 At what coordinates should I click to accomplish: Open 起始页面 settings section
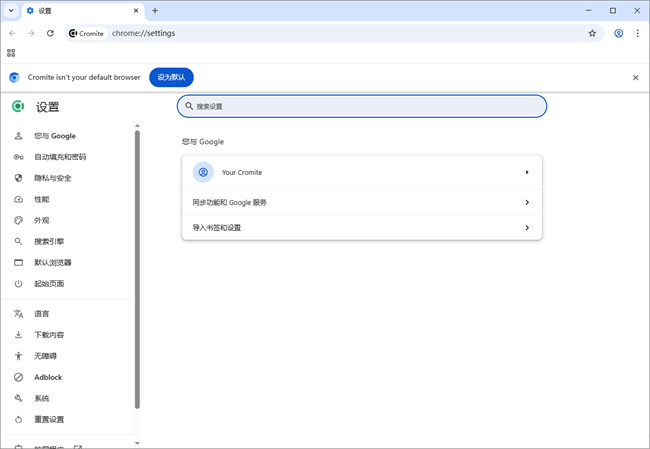[49, 284]
